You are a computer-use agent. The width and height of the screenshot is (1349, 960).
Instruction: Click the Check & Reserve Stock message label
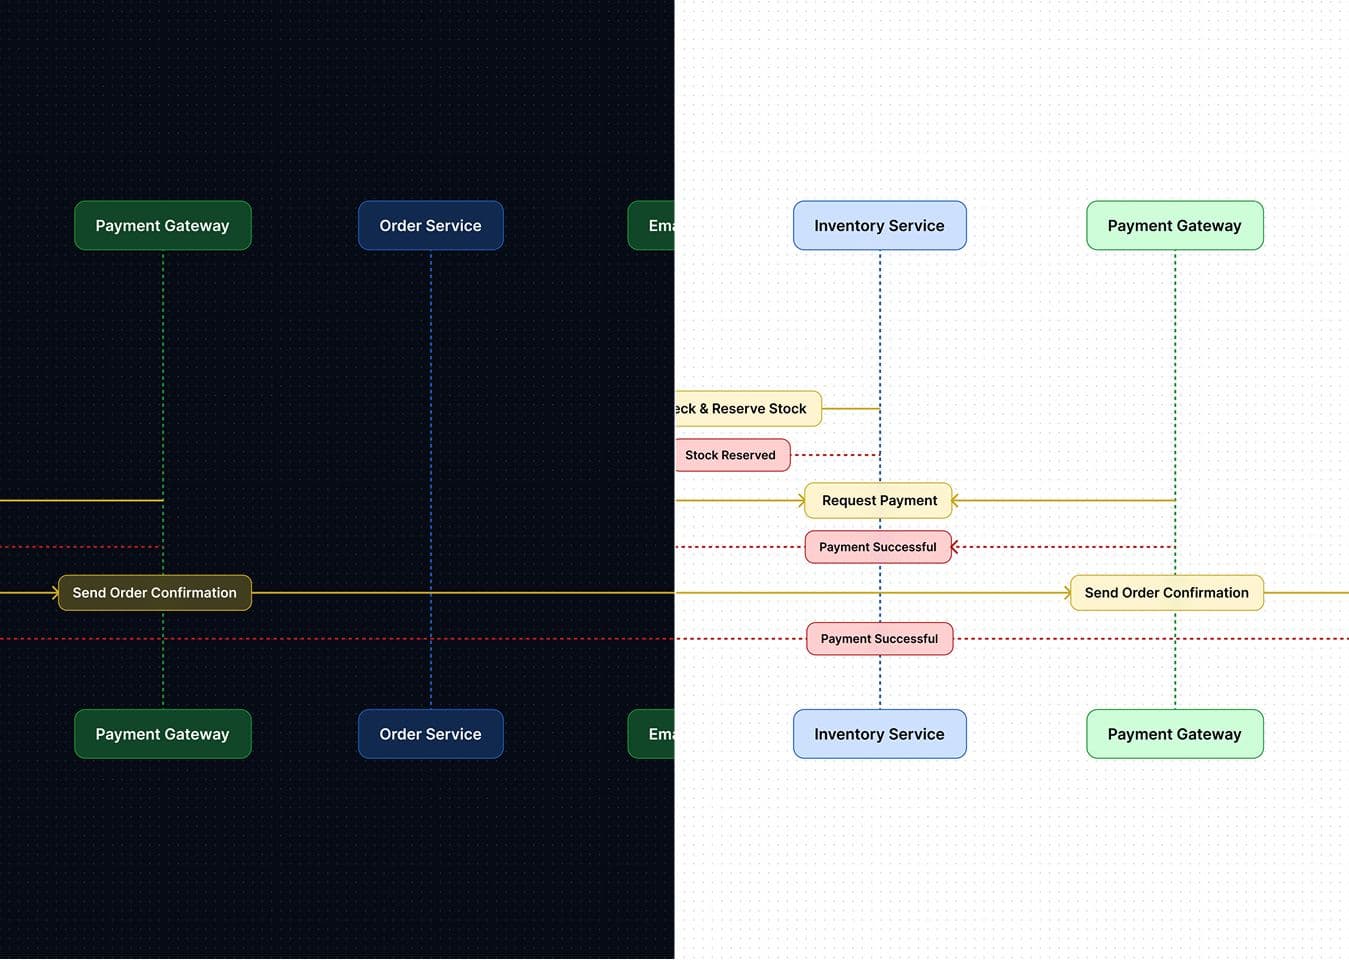pos(747,409)
